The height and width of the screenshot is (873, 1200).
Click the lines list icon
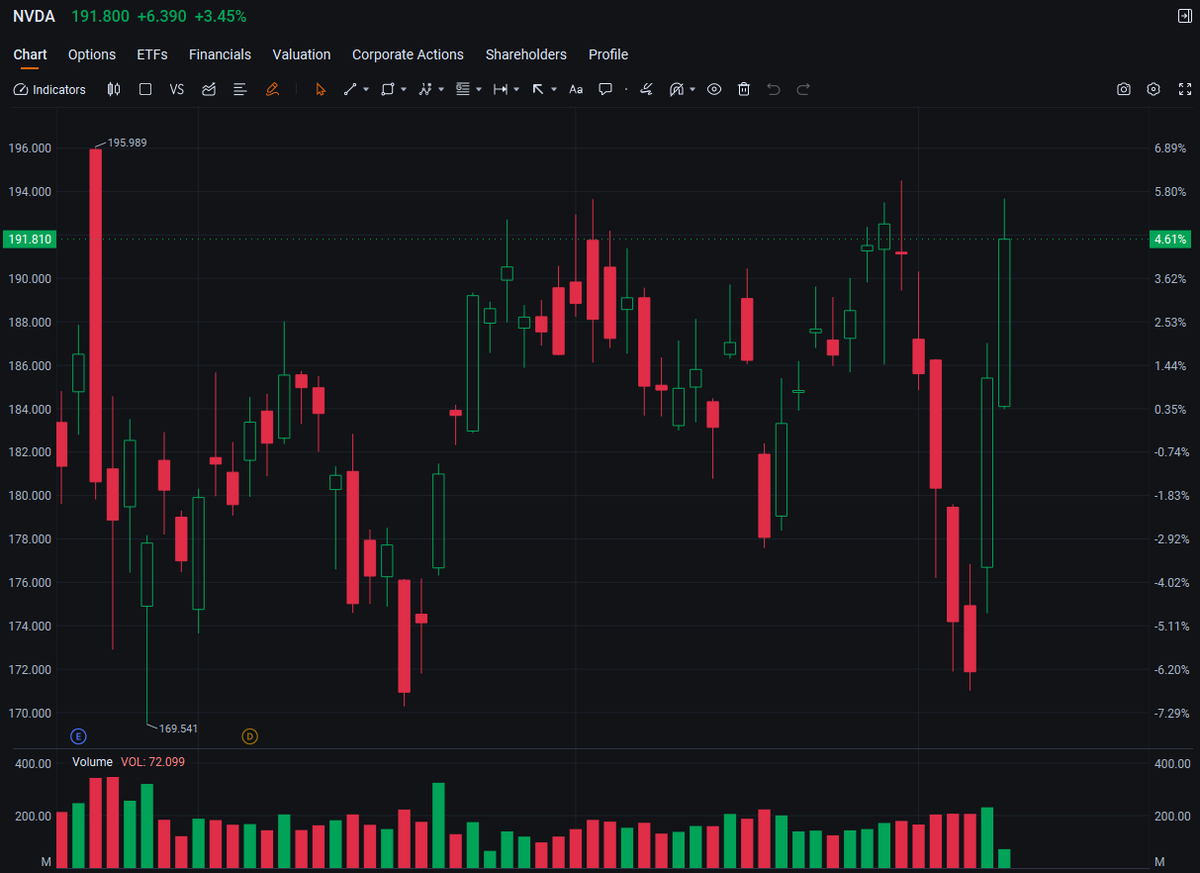[x=240, y=89]
